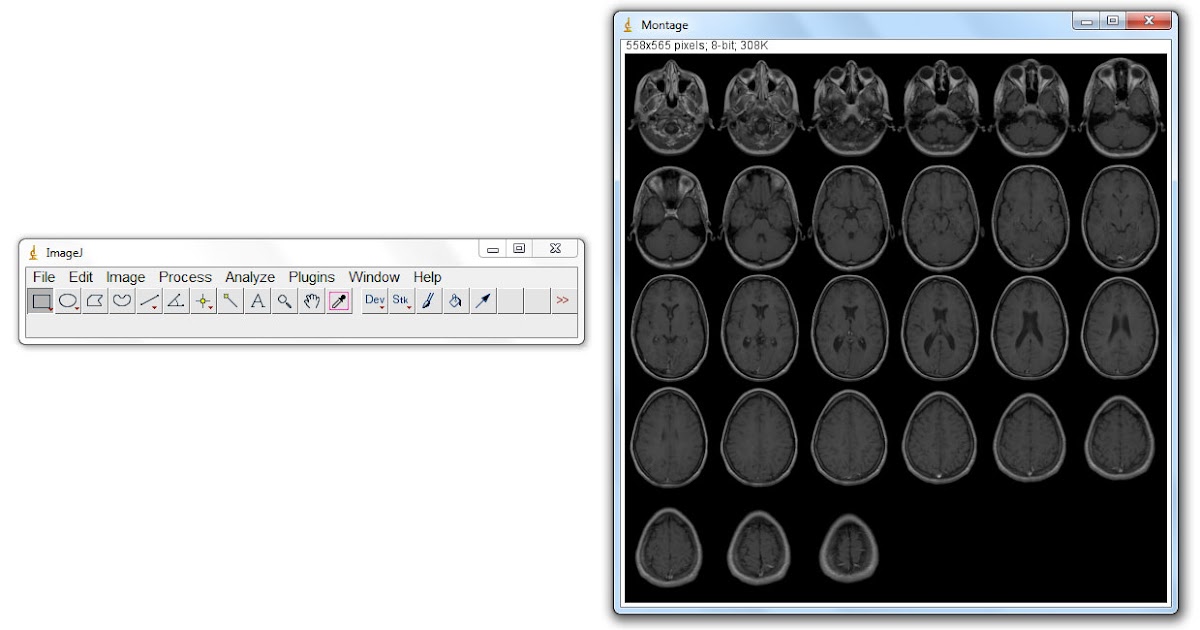Select the magnifying glass zoom tool
Image resolution: width=1200 pixels, height=630 pixels.
click(284, 300)
